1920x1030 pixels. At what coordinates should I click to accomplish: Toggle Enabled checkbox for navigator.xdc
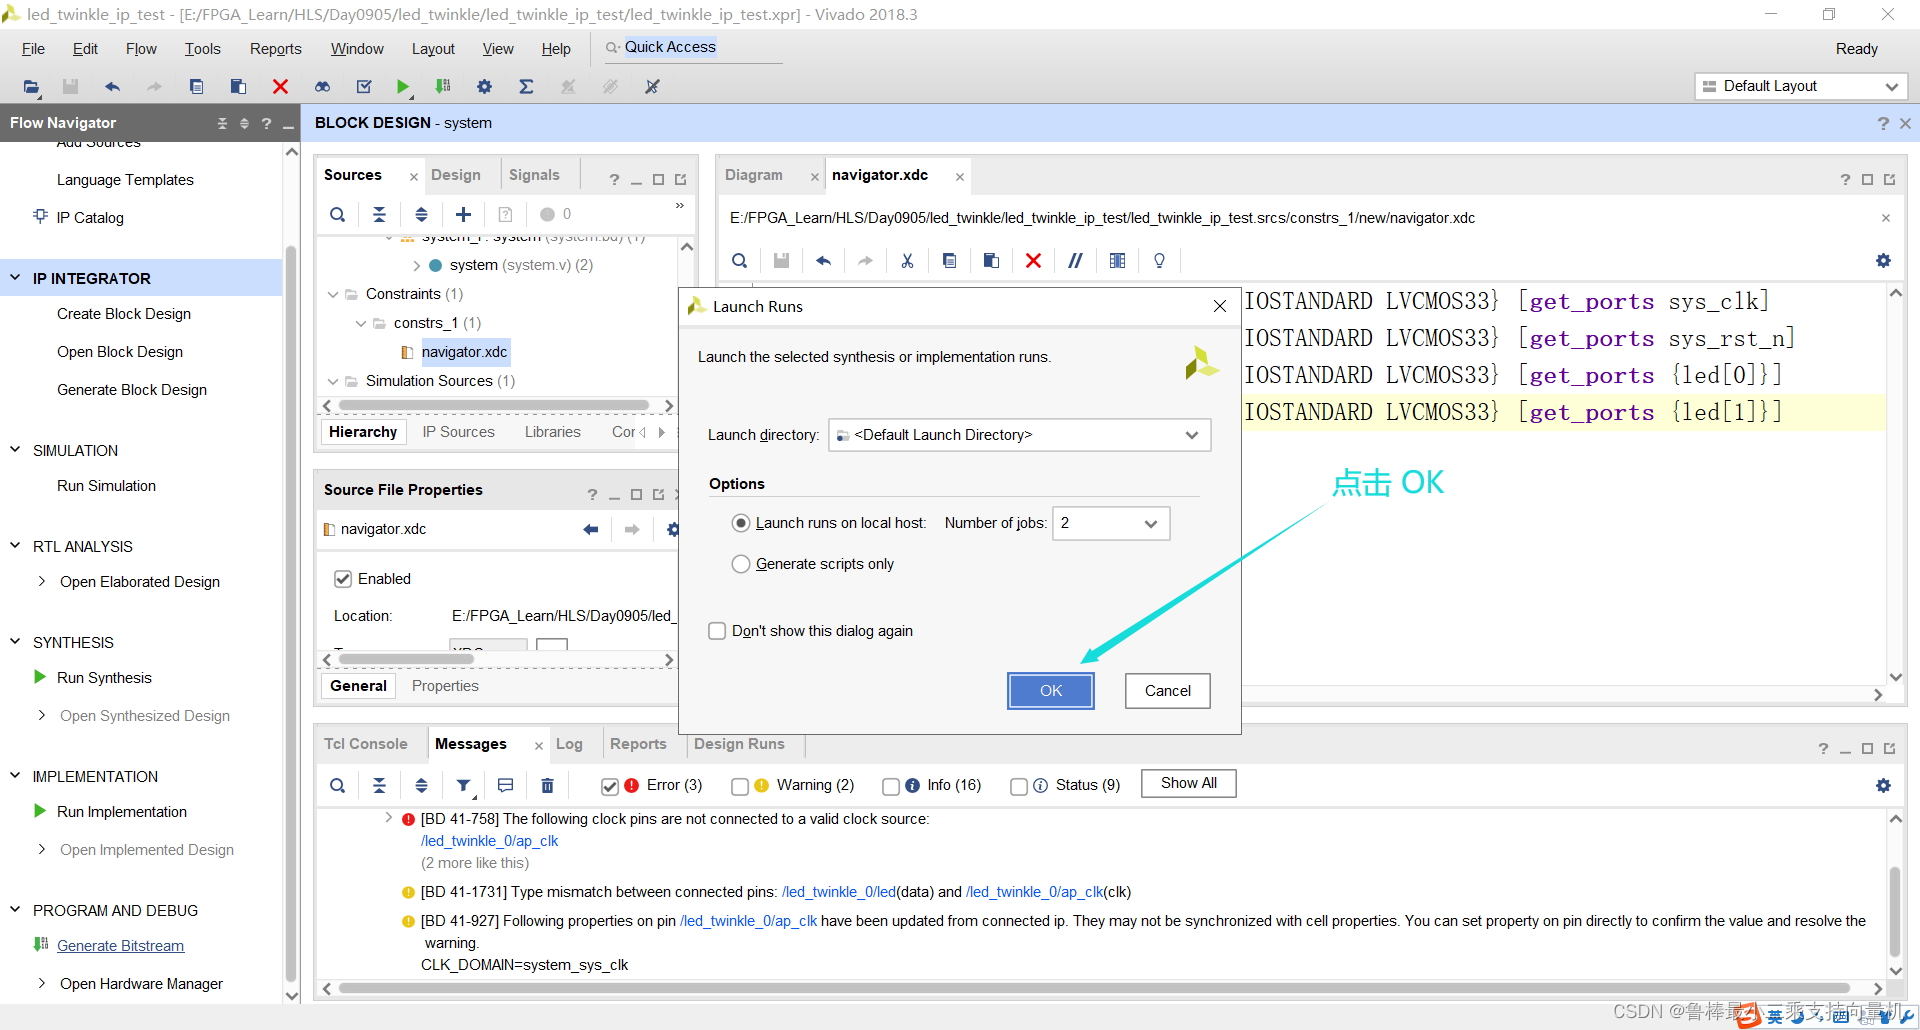(x=343, y=579)
